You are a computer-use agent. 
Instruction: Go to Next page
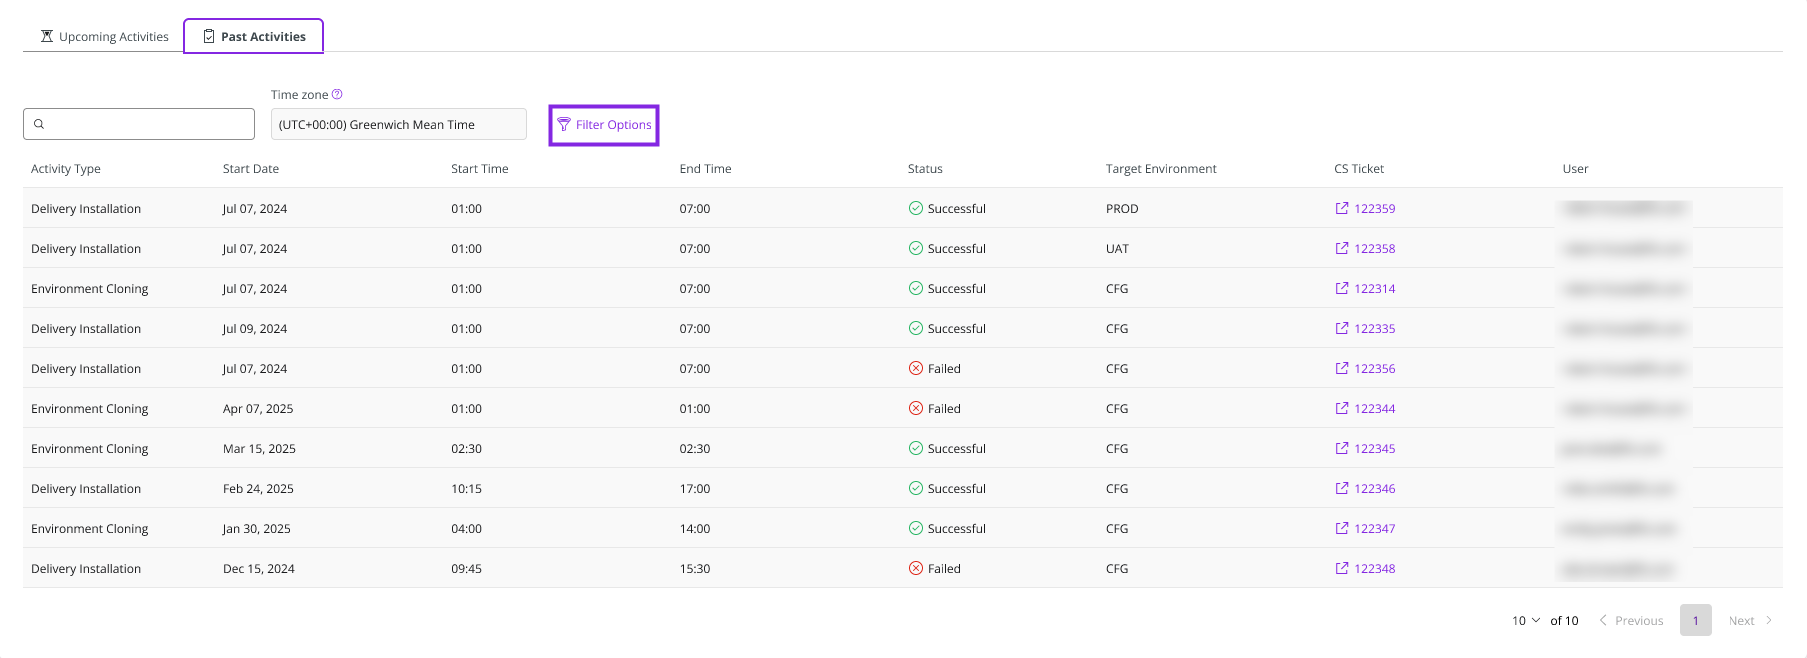pos(1750,620)
